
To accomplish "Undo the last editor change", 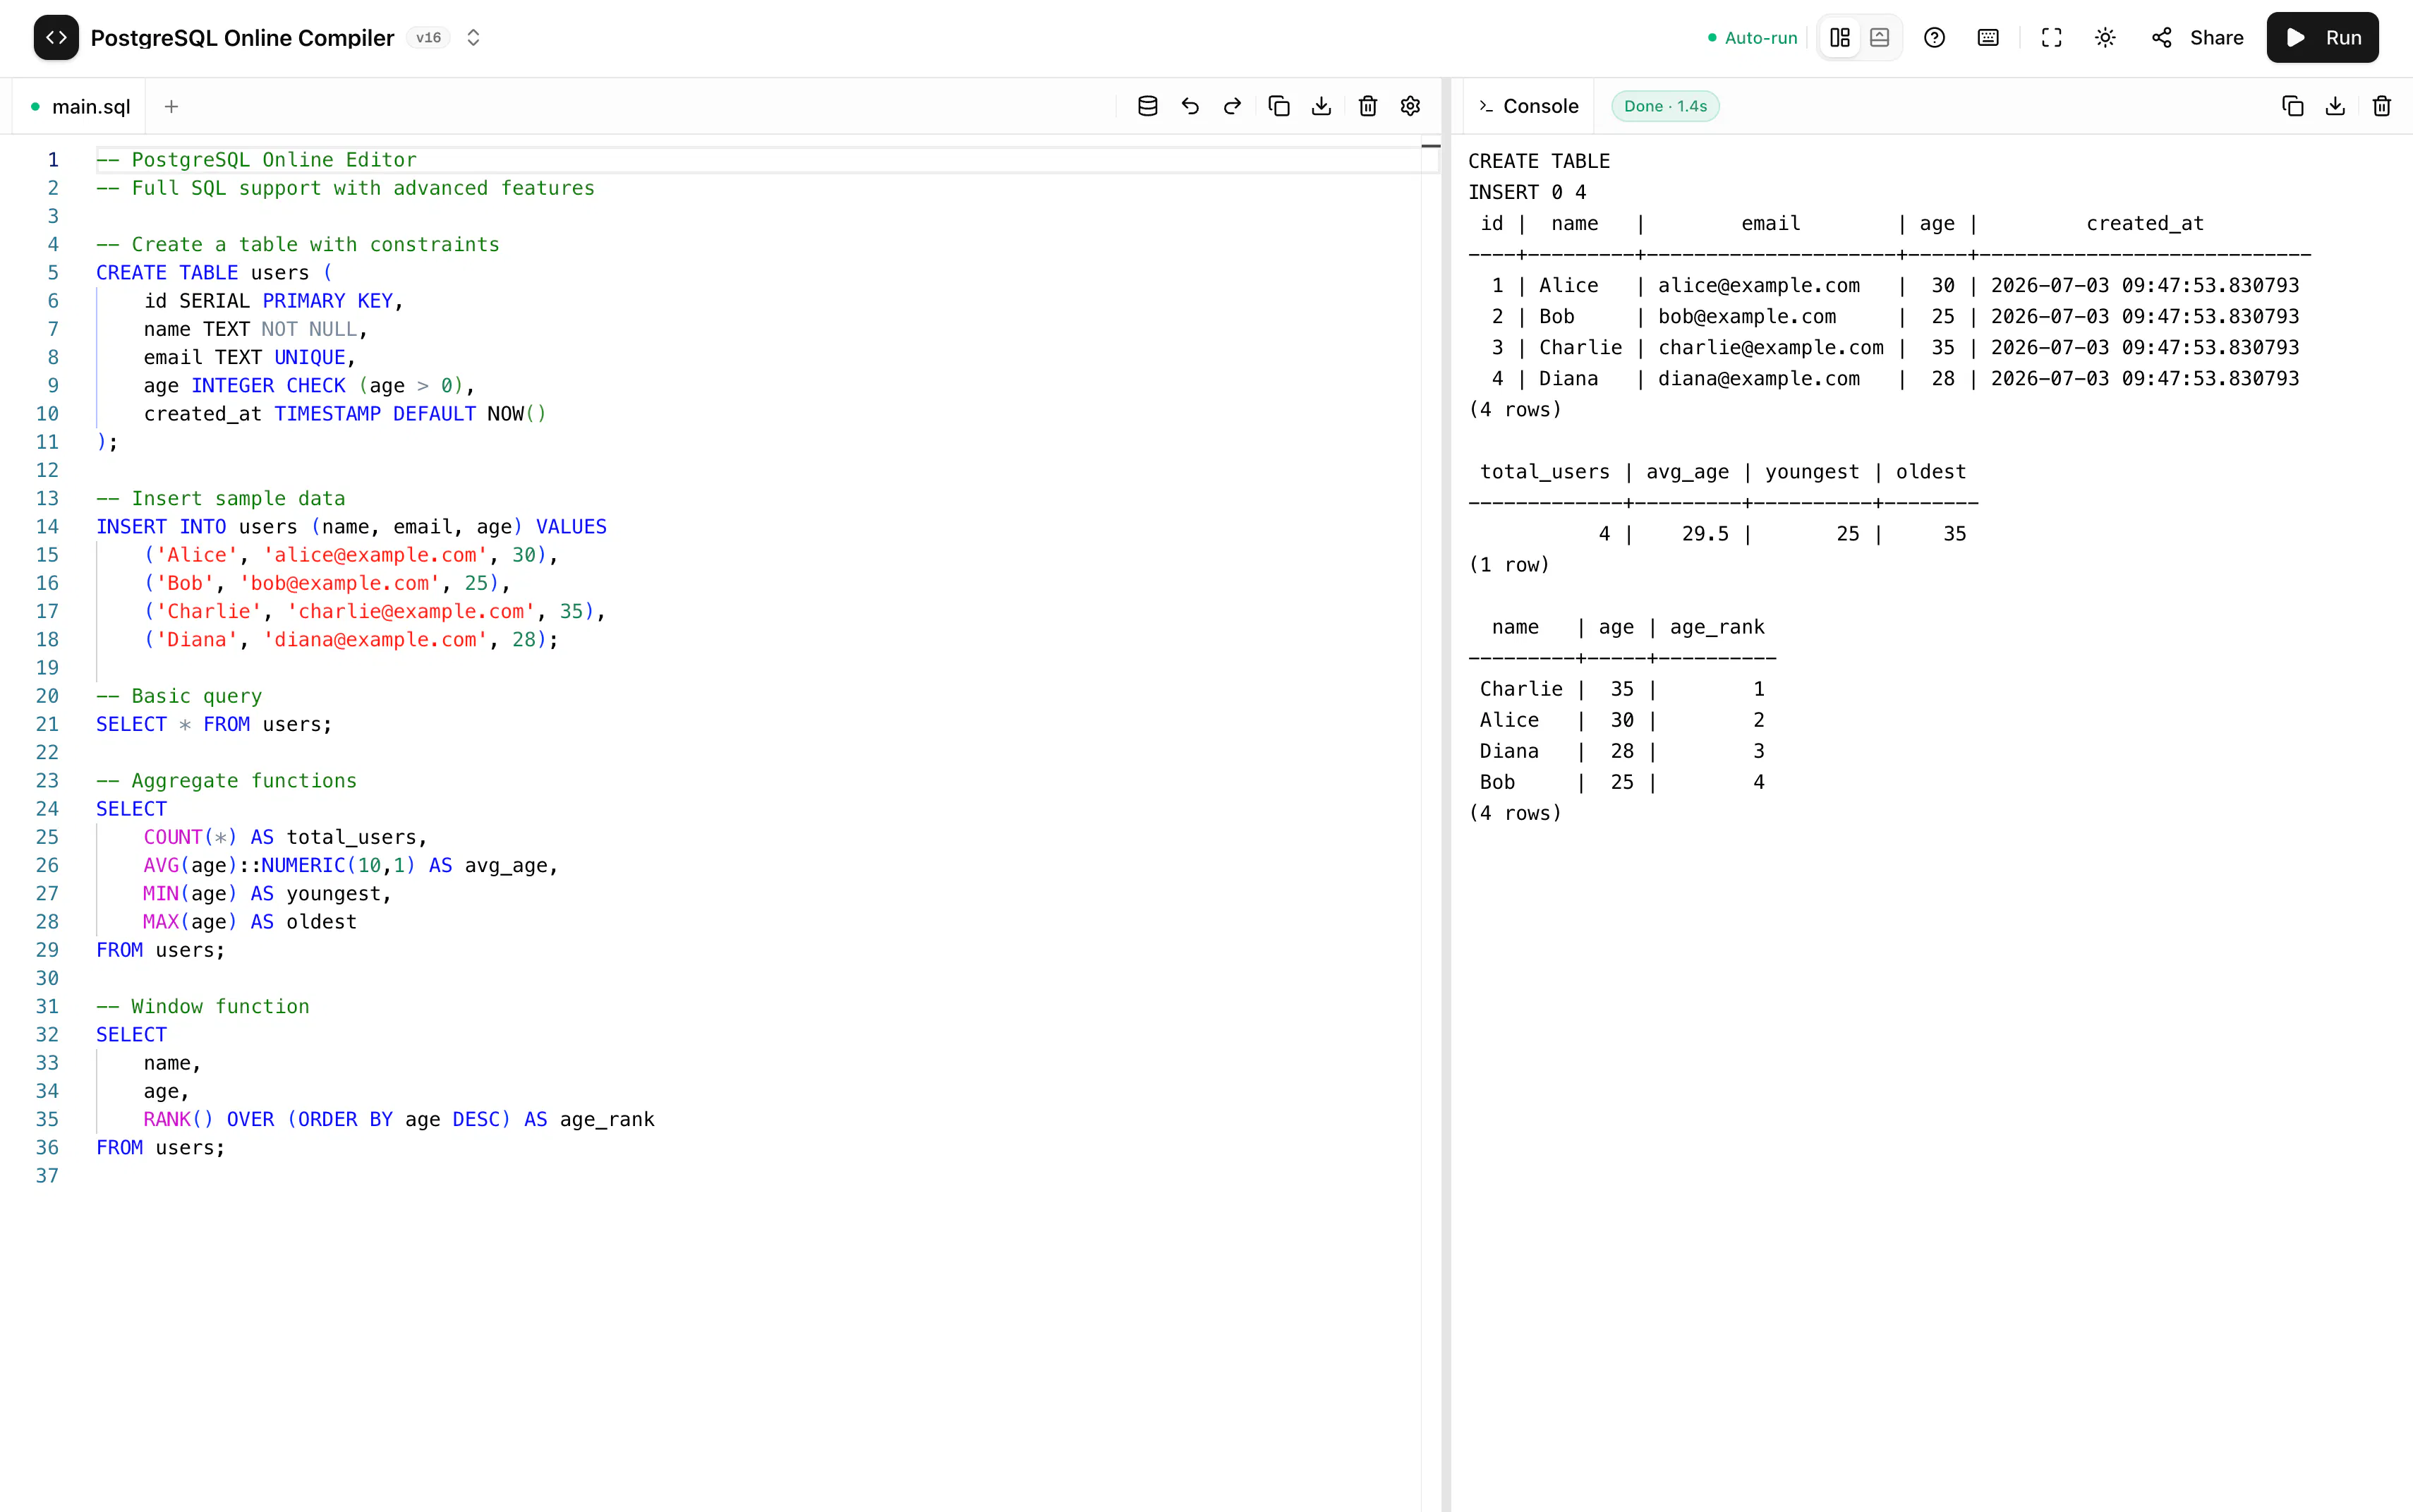I will click(x=1190, y=106).
